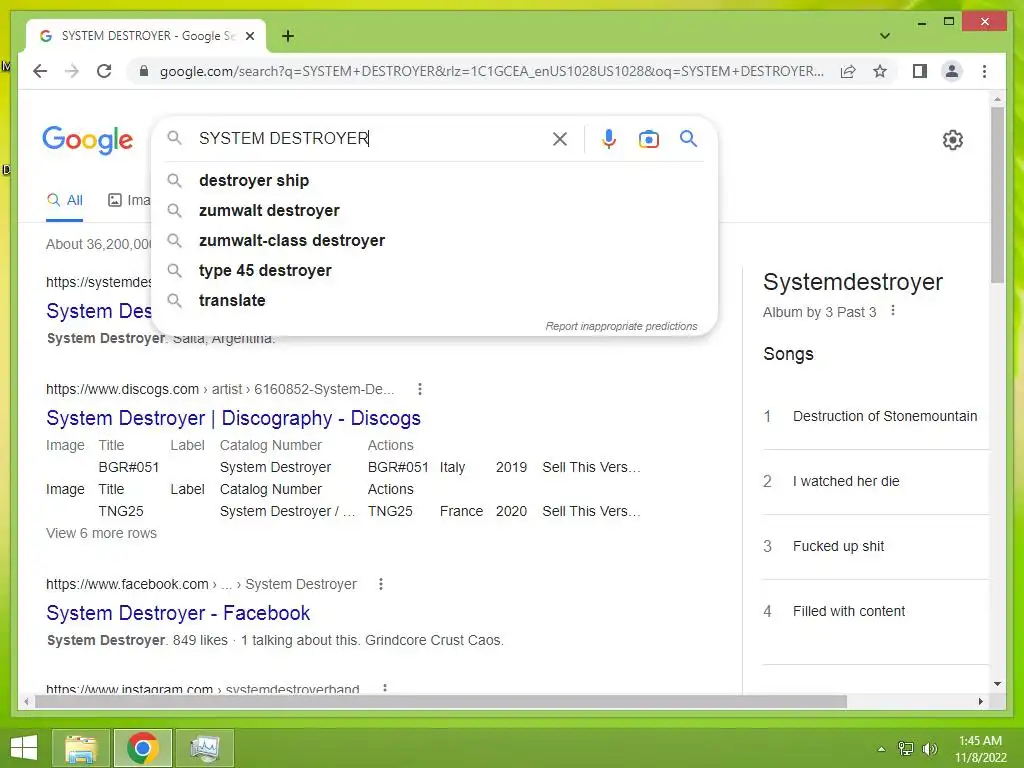Share this page icon in address bar
1024x768 pixels.
[x=848, y=71]
